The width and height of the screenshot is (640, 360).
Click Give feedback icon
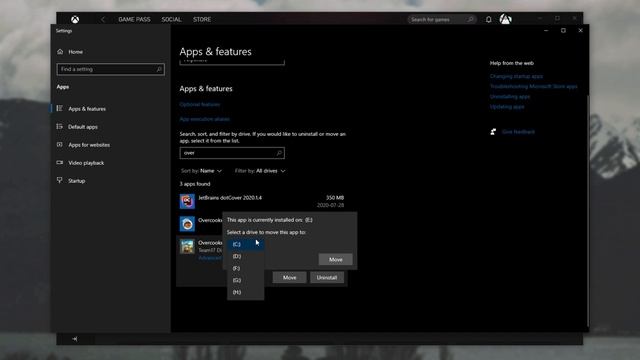click(x=493, y=132)
